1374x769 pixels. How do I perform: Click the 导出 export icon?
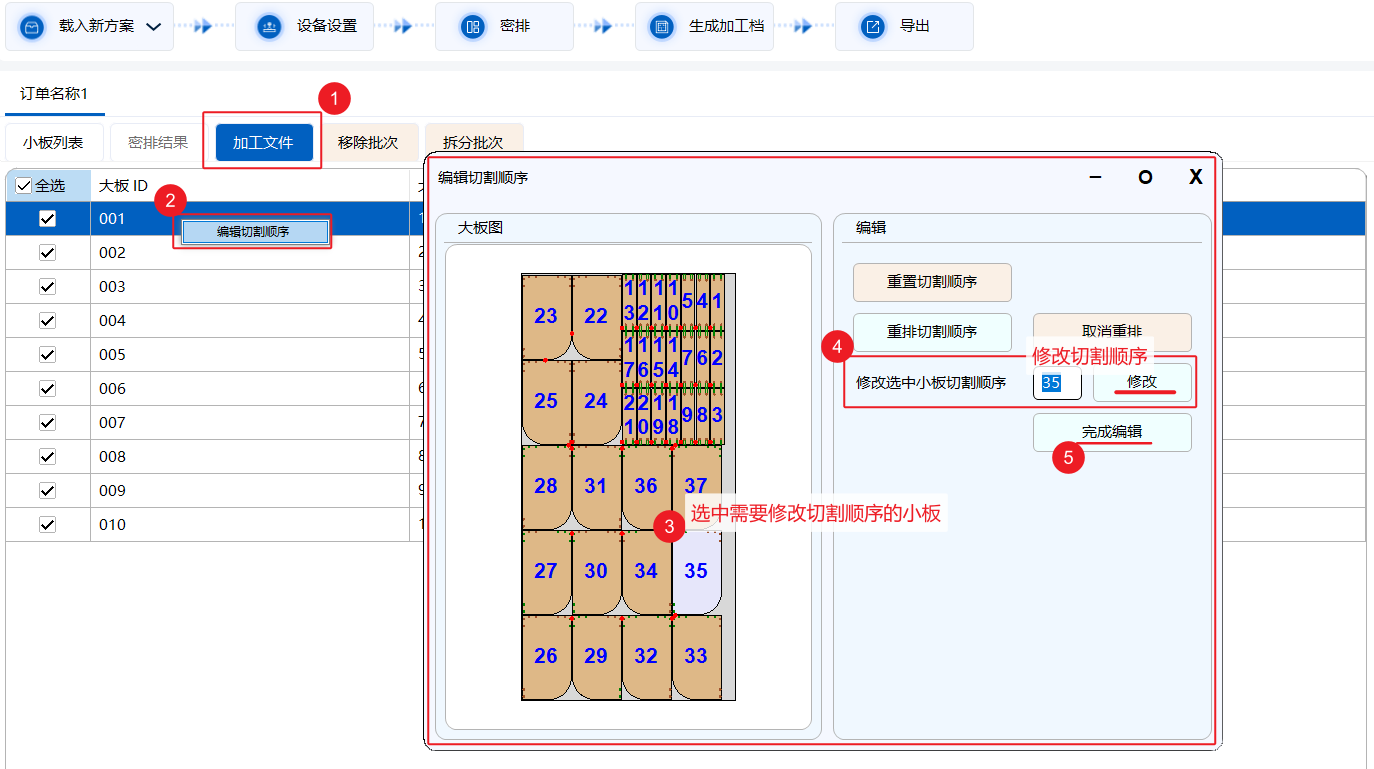coord(873,27)
